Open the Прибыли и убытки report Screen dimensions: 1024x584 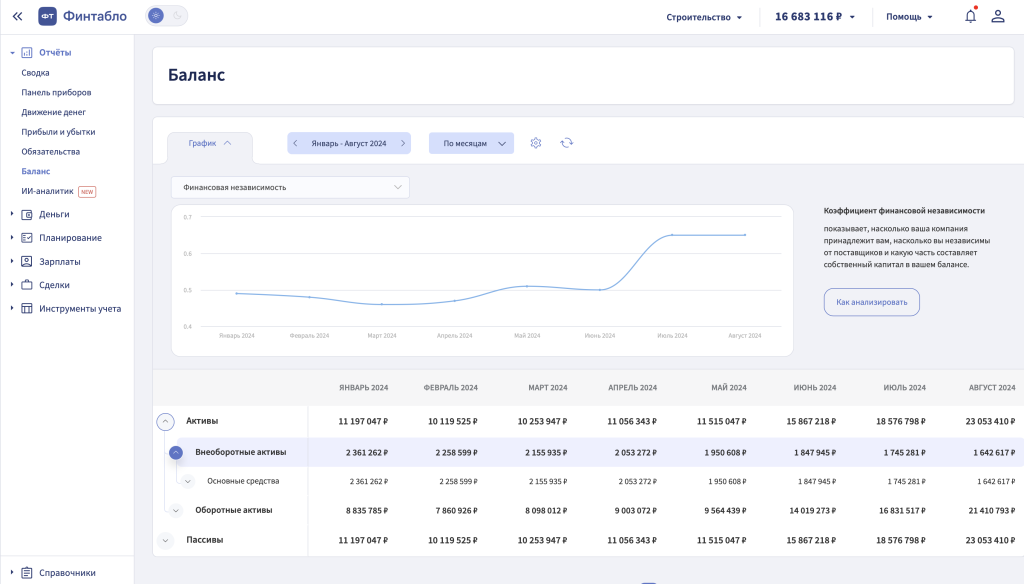pos(58,131)
